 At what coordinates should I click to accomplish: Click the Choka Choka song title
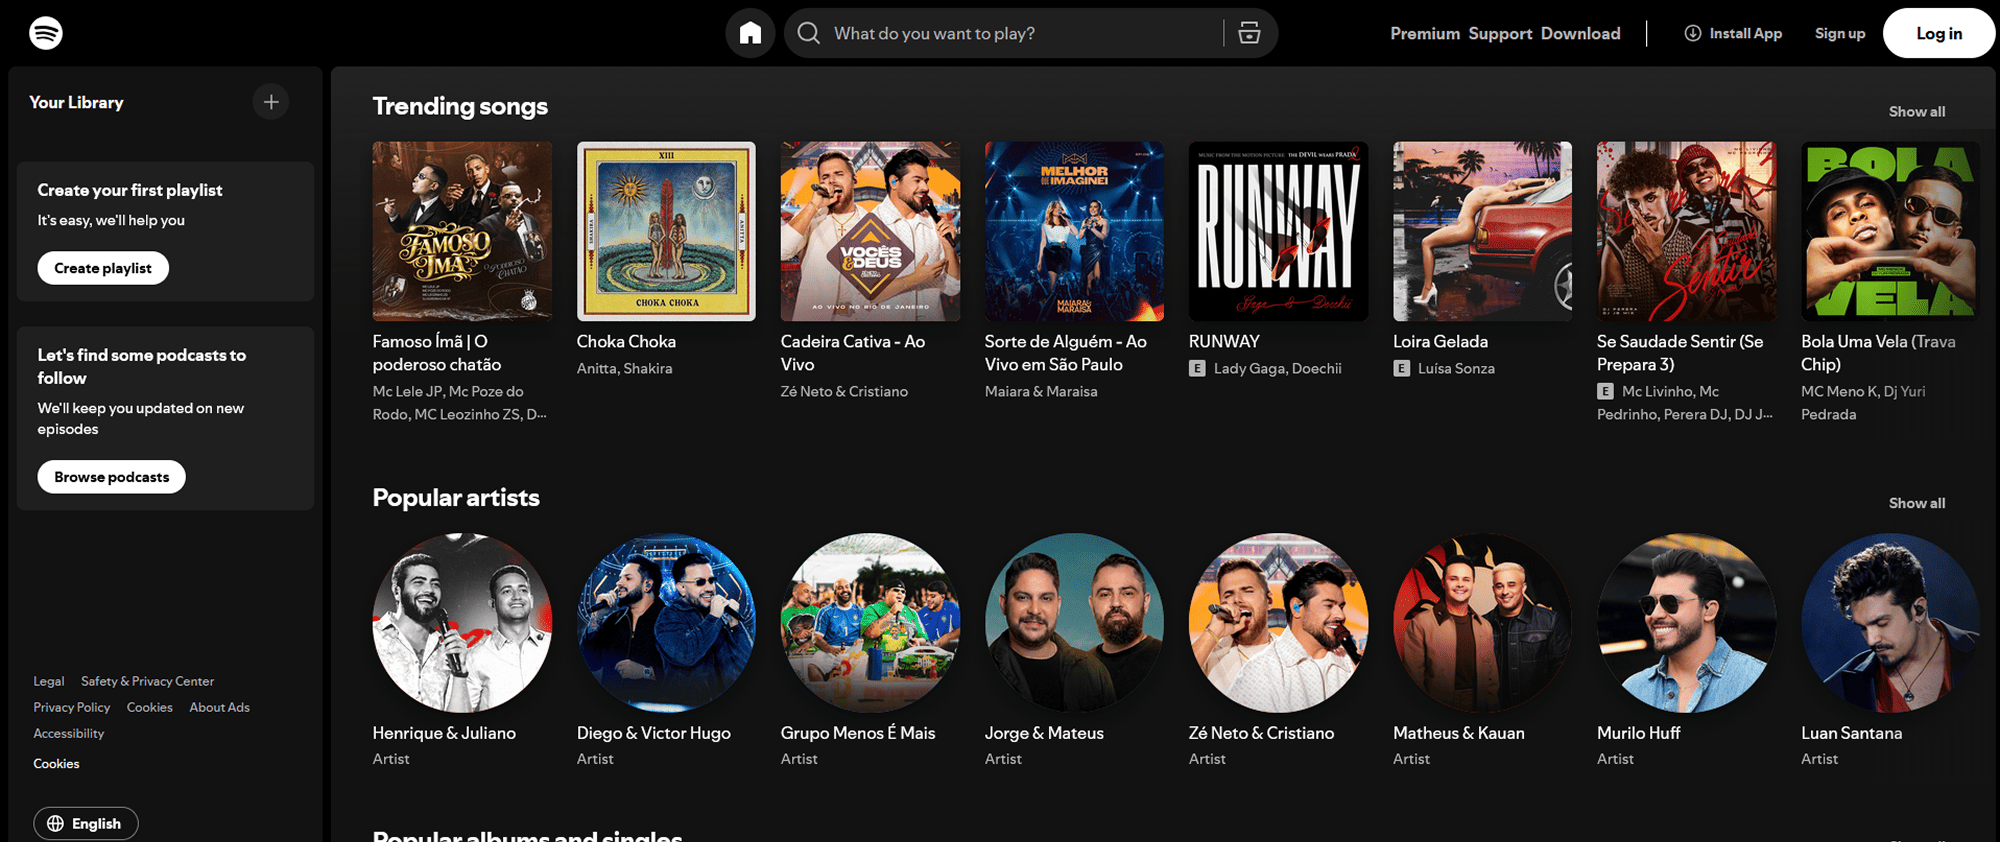[x=626, y=341]
